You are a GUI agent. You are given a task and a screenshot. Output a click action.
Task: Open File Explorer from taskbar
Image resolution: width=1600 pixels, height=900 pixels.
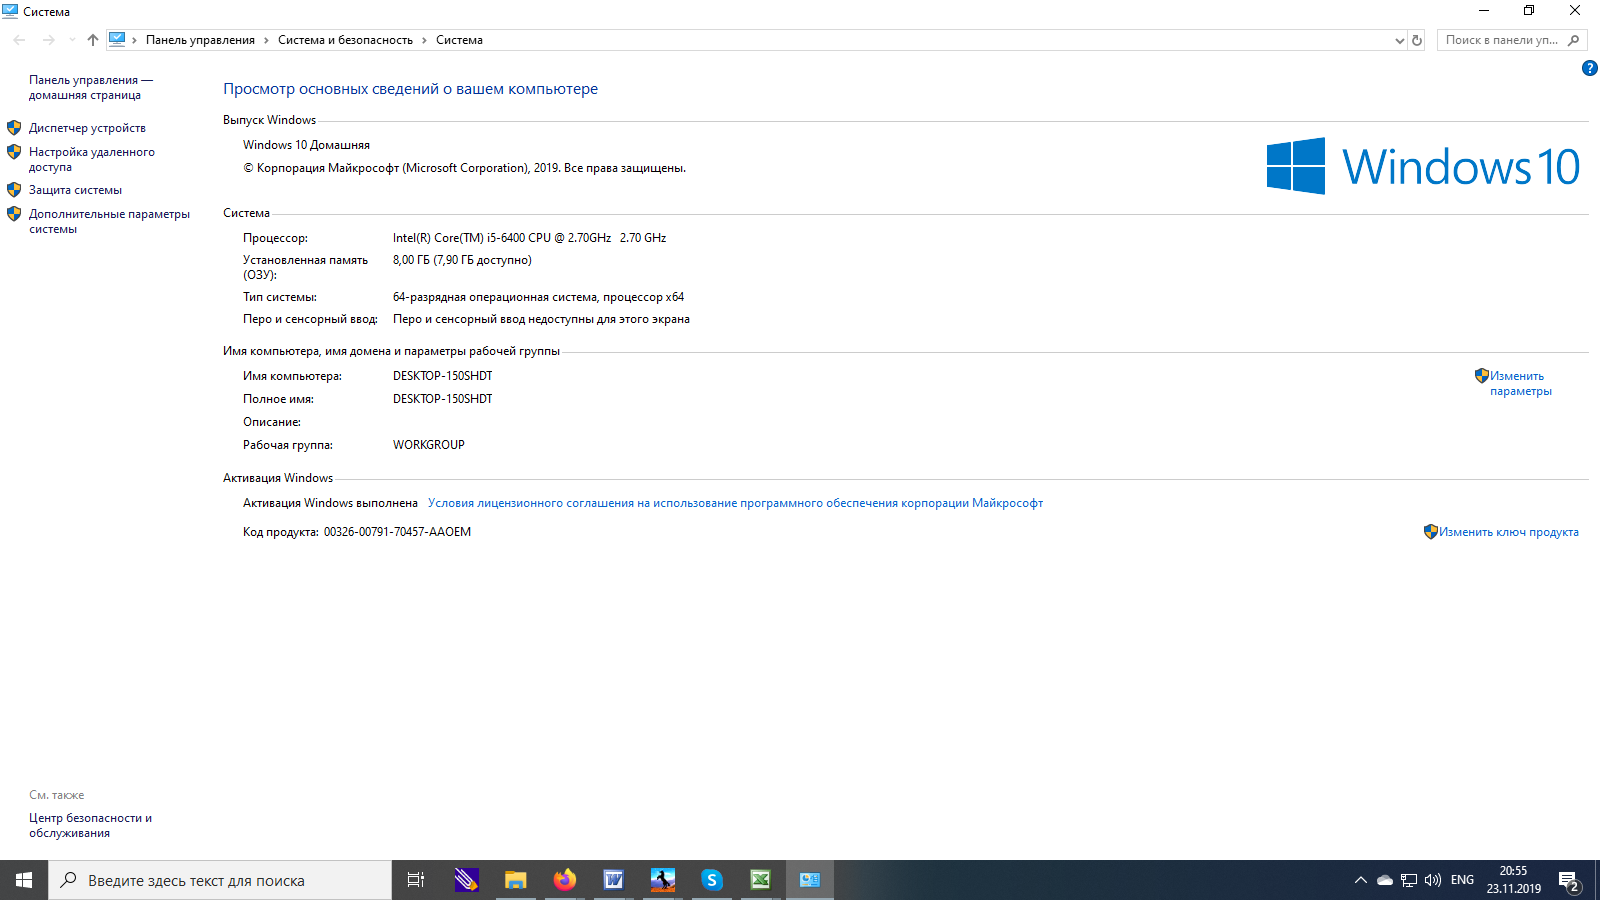pyautogui.click(x=515, y=880)
